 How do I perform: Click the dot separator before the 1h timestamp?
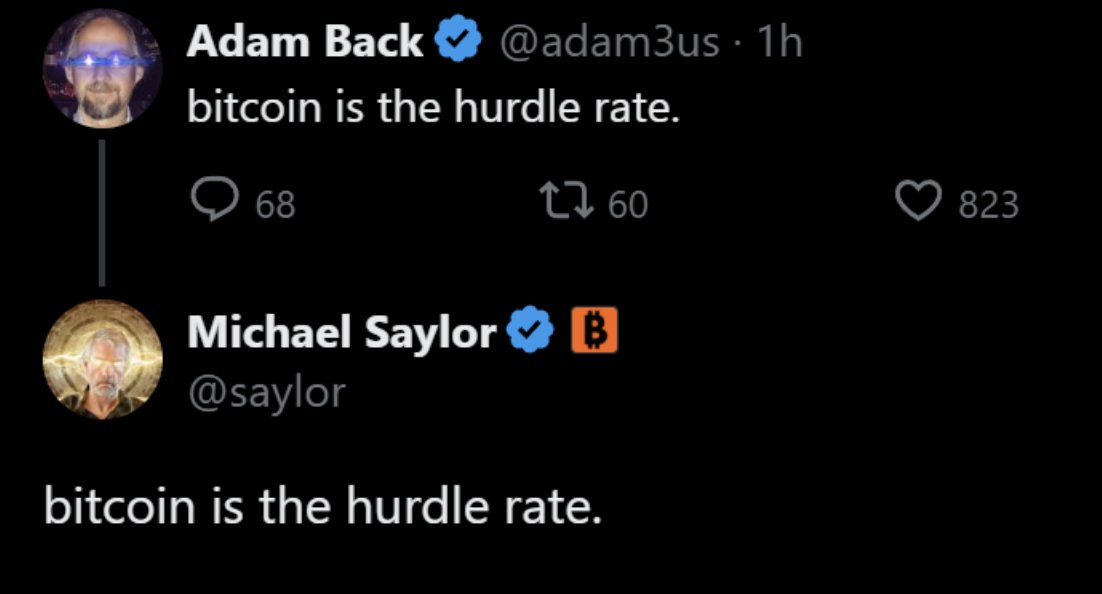tap(737, 41)
